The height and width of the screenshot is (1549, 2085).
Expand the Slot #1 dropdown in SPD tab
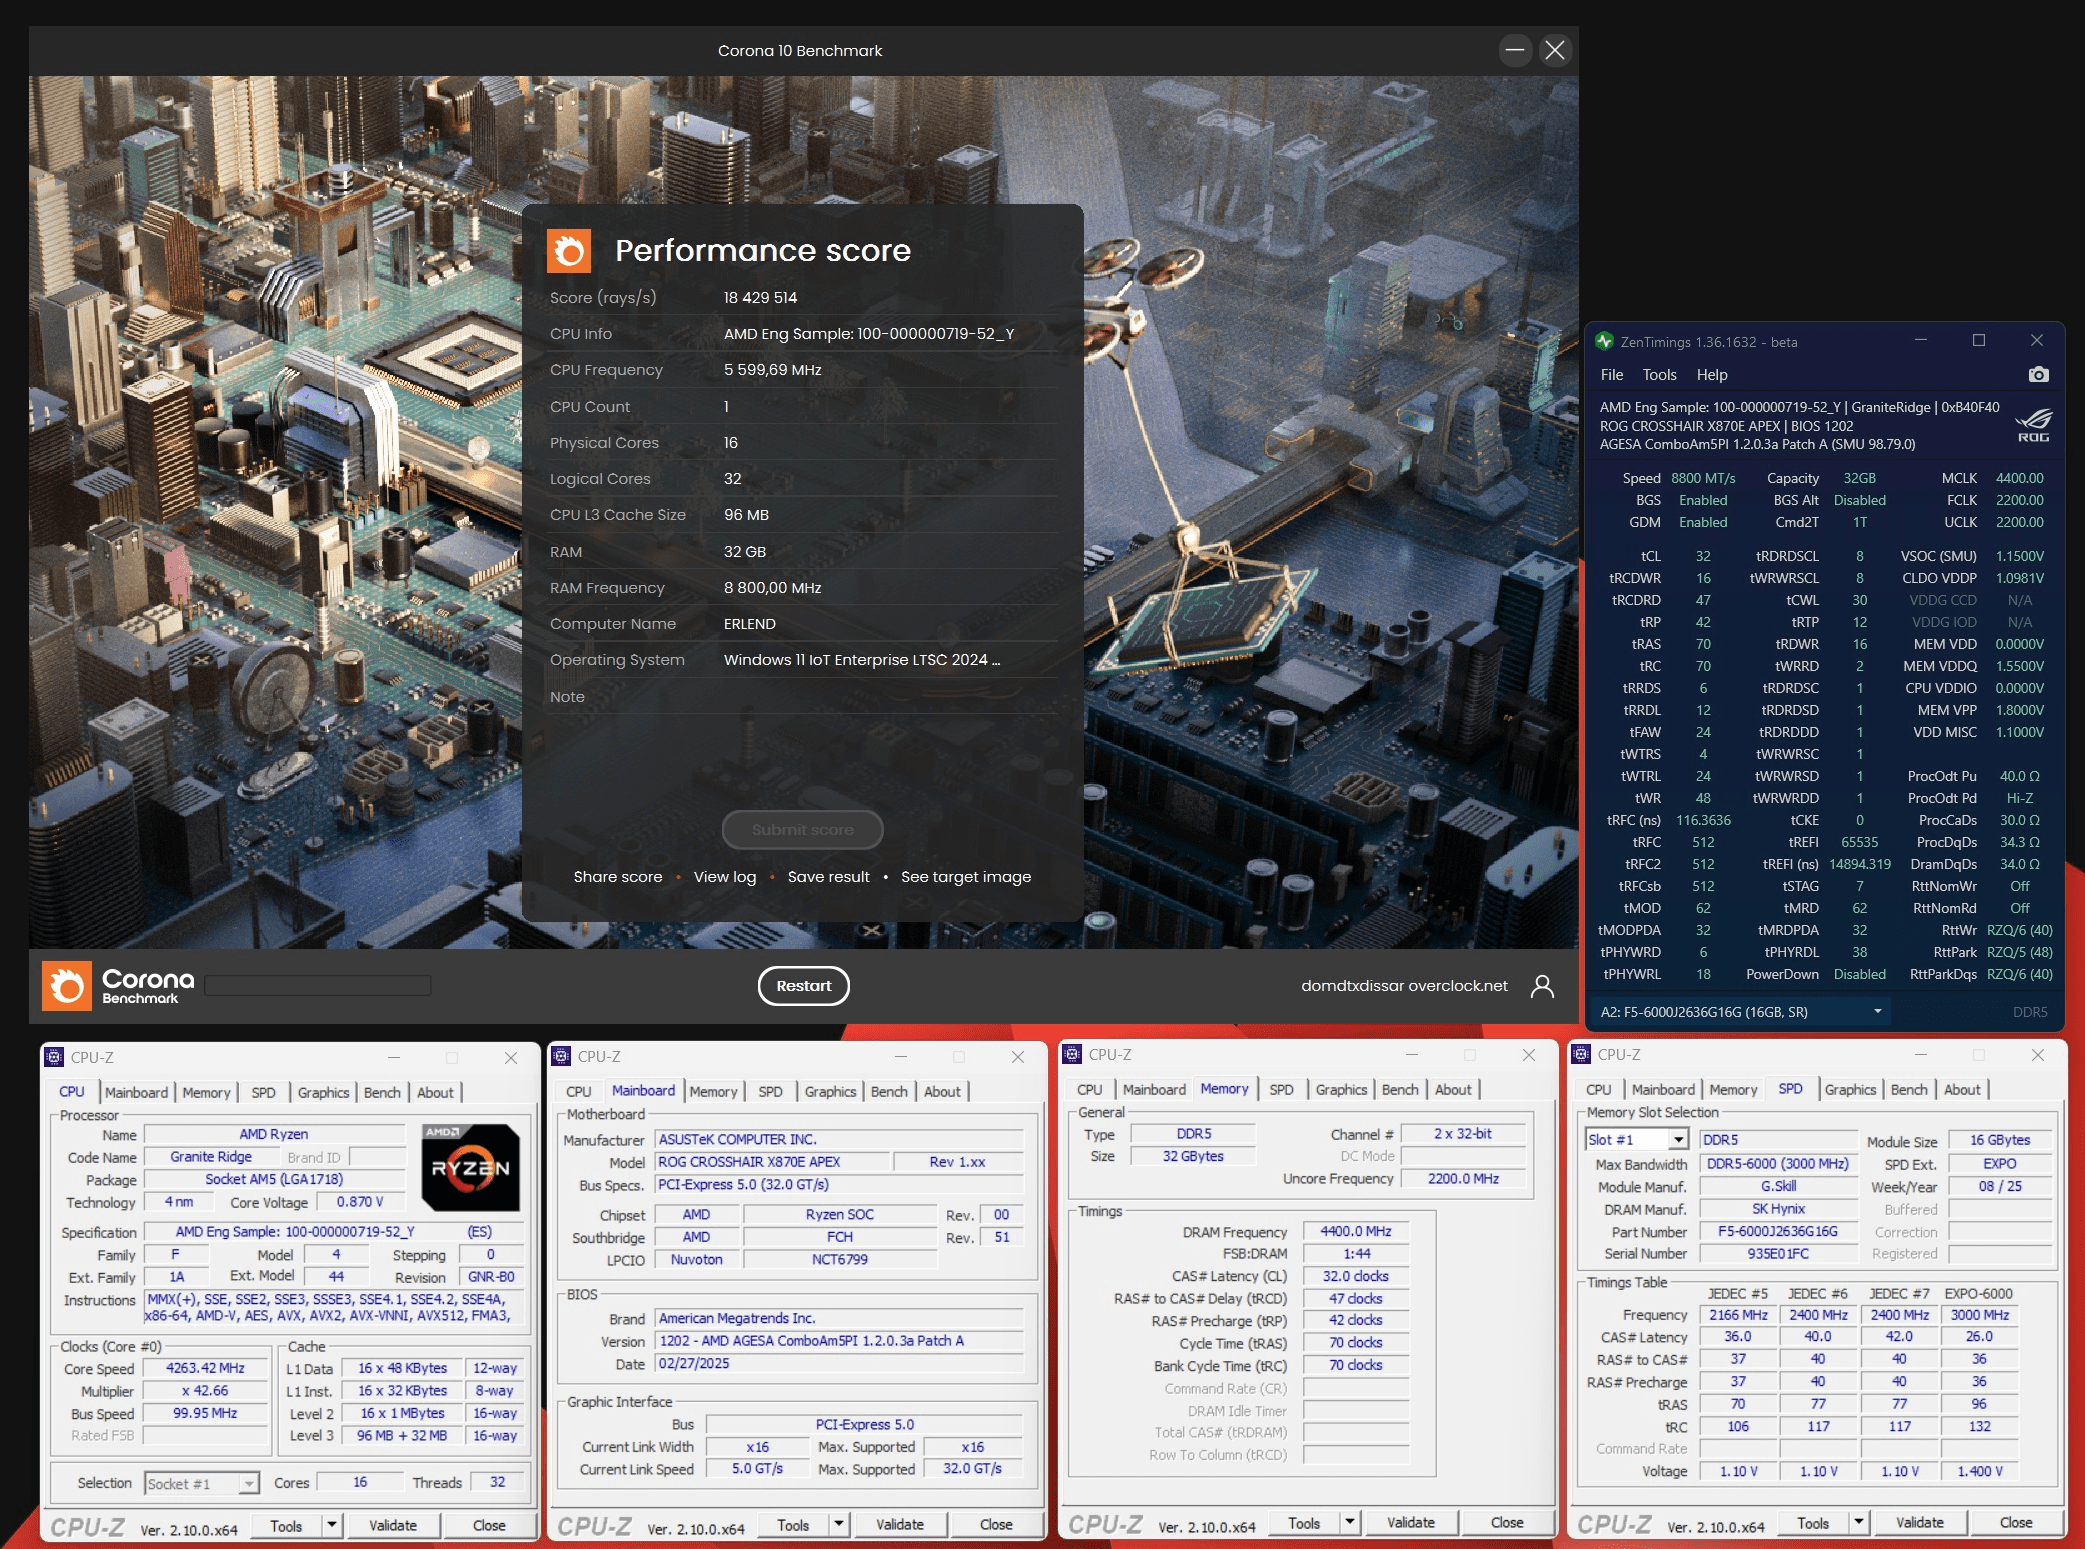(1679, 1140)
